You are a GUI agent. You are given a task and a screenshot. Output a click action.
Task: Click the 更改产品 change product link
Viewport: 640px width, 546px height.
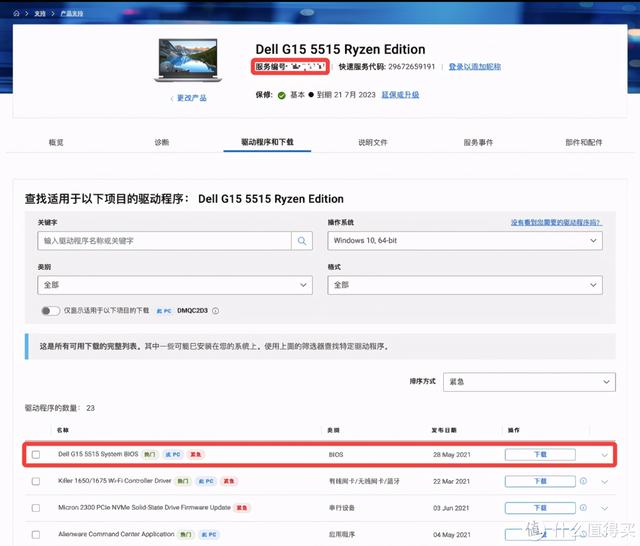(x=190, y=99)
